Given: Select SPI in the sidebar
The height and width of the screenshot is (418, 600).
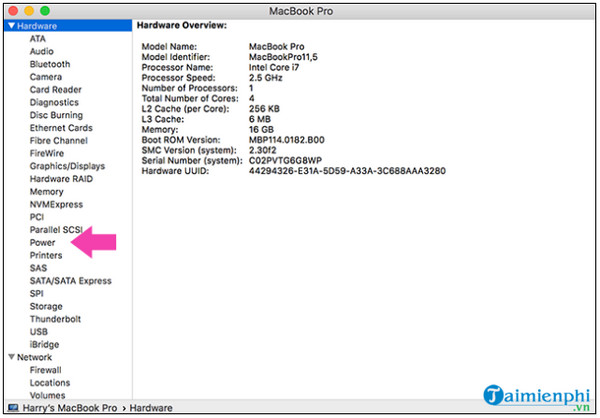Looking at the screenshot, I should click(36, 294).
